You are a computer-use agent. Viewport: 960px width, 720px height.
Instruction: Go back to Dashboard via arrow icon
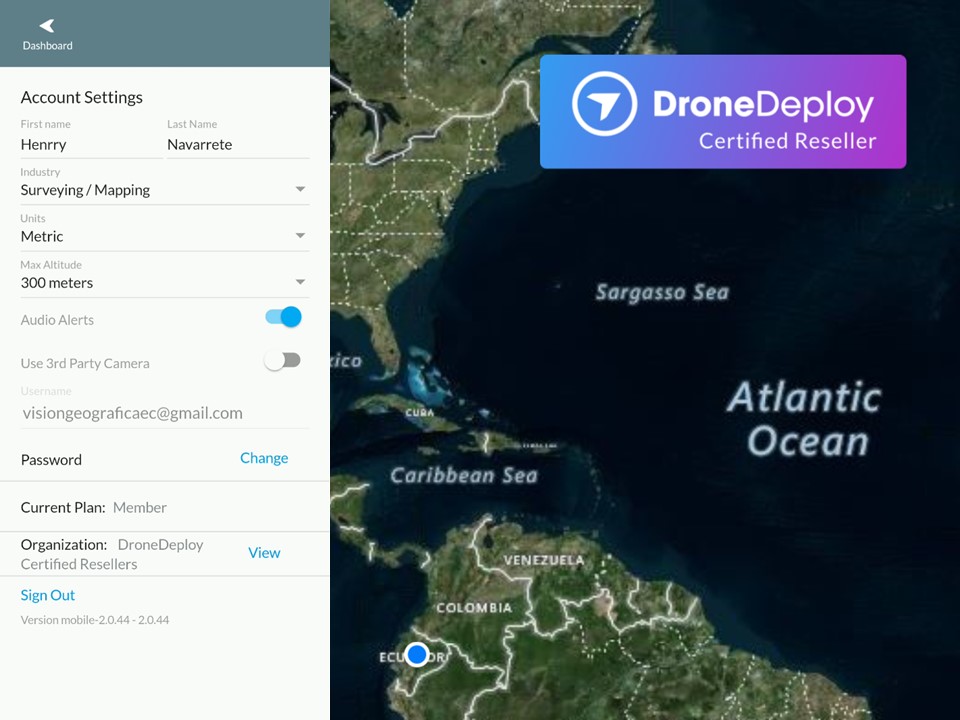[x=47, y=26]
